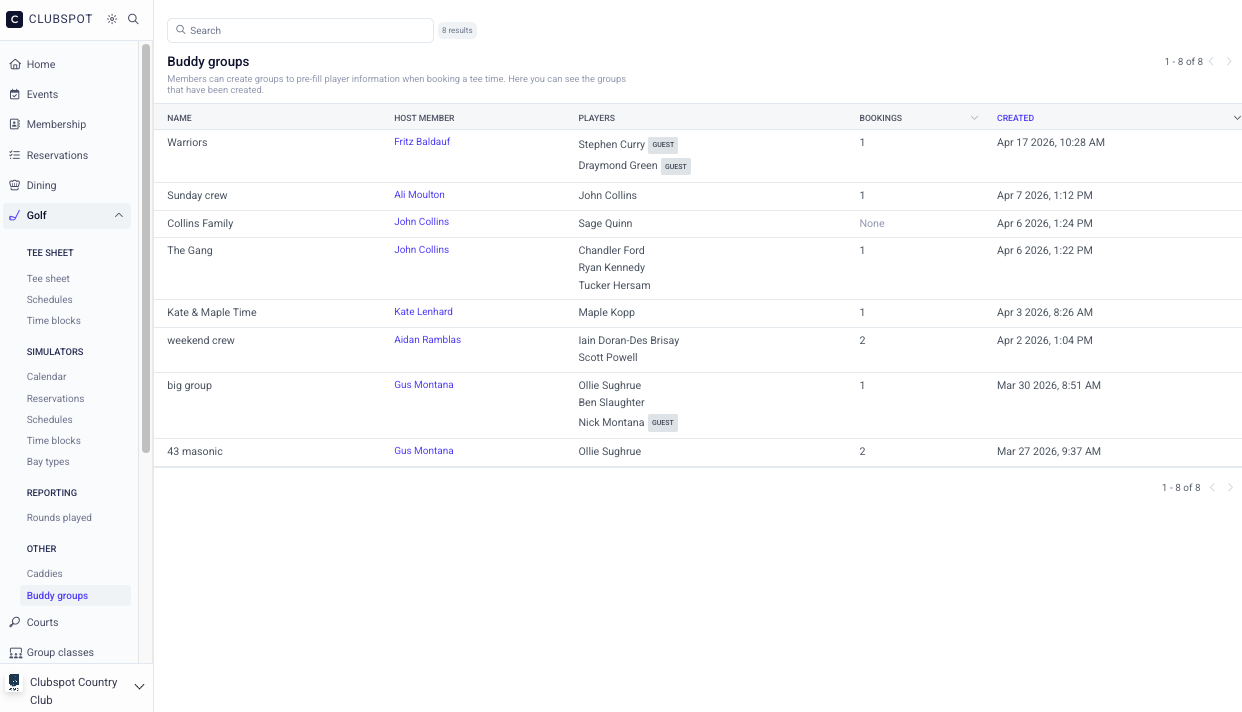
Task: Toggle the light/dark theme icon
Action: 112,19
